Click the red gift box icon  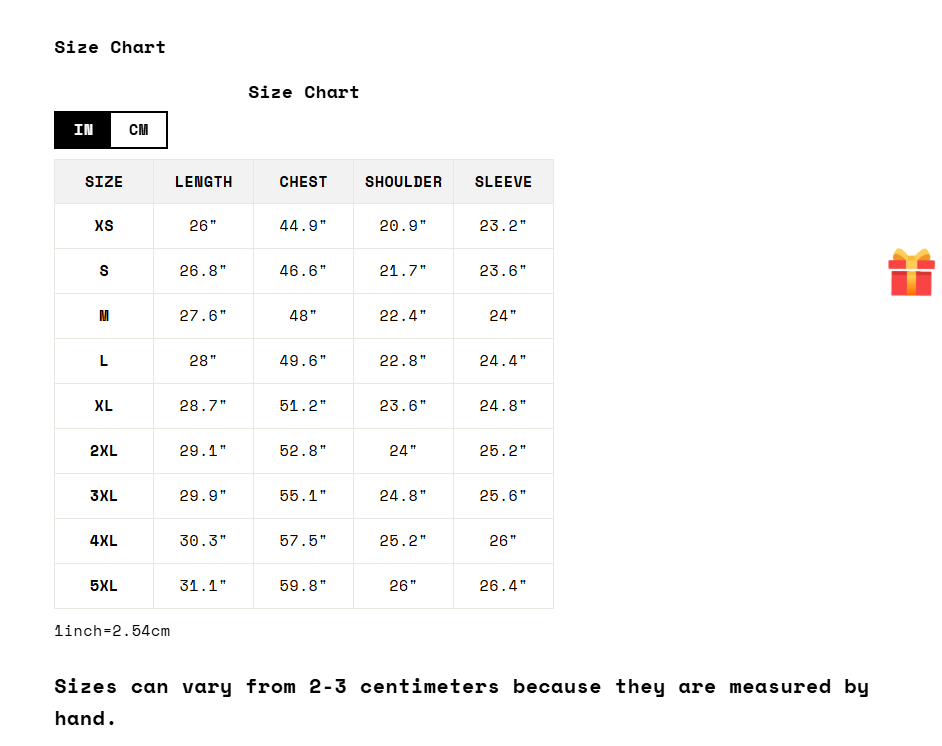911,272
